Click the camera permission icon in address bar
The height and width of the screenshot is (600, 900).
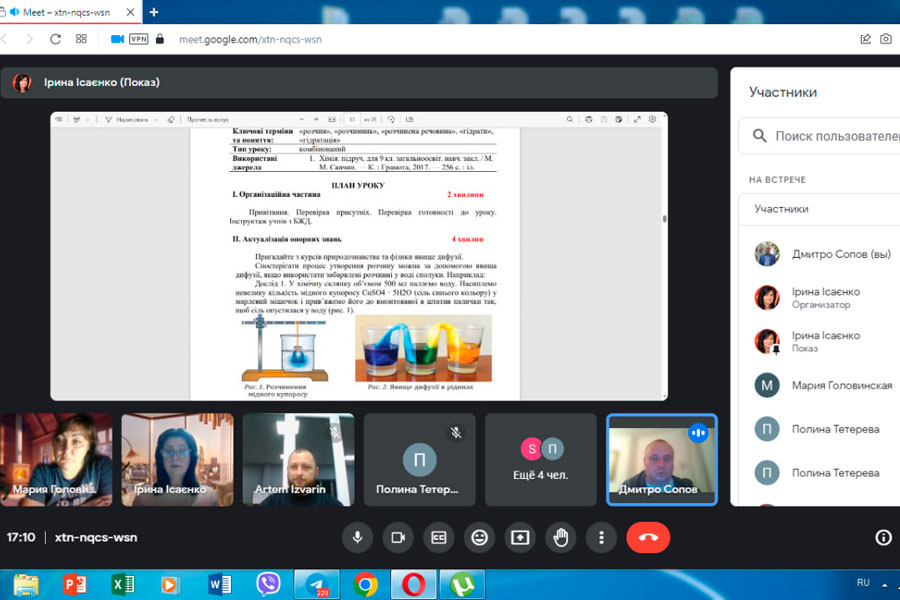[x=117, y=39]
